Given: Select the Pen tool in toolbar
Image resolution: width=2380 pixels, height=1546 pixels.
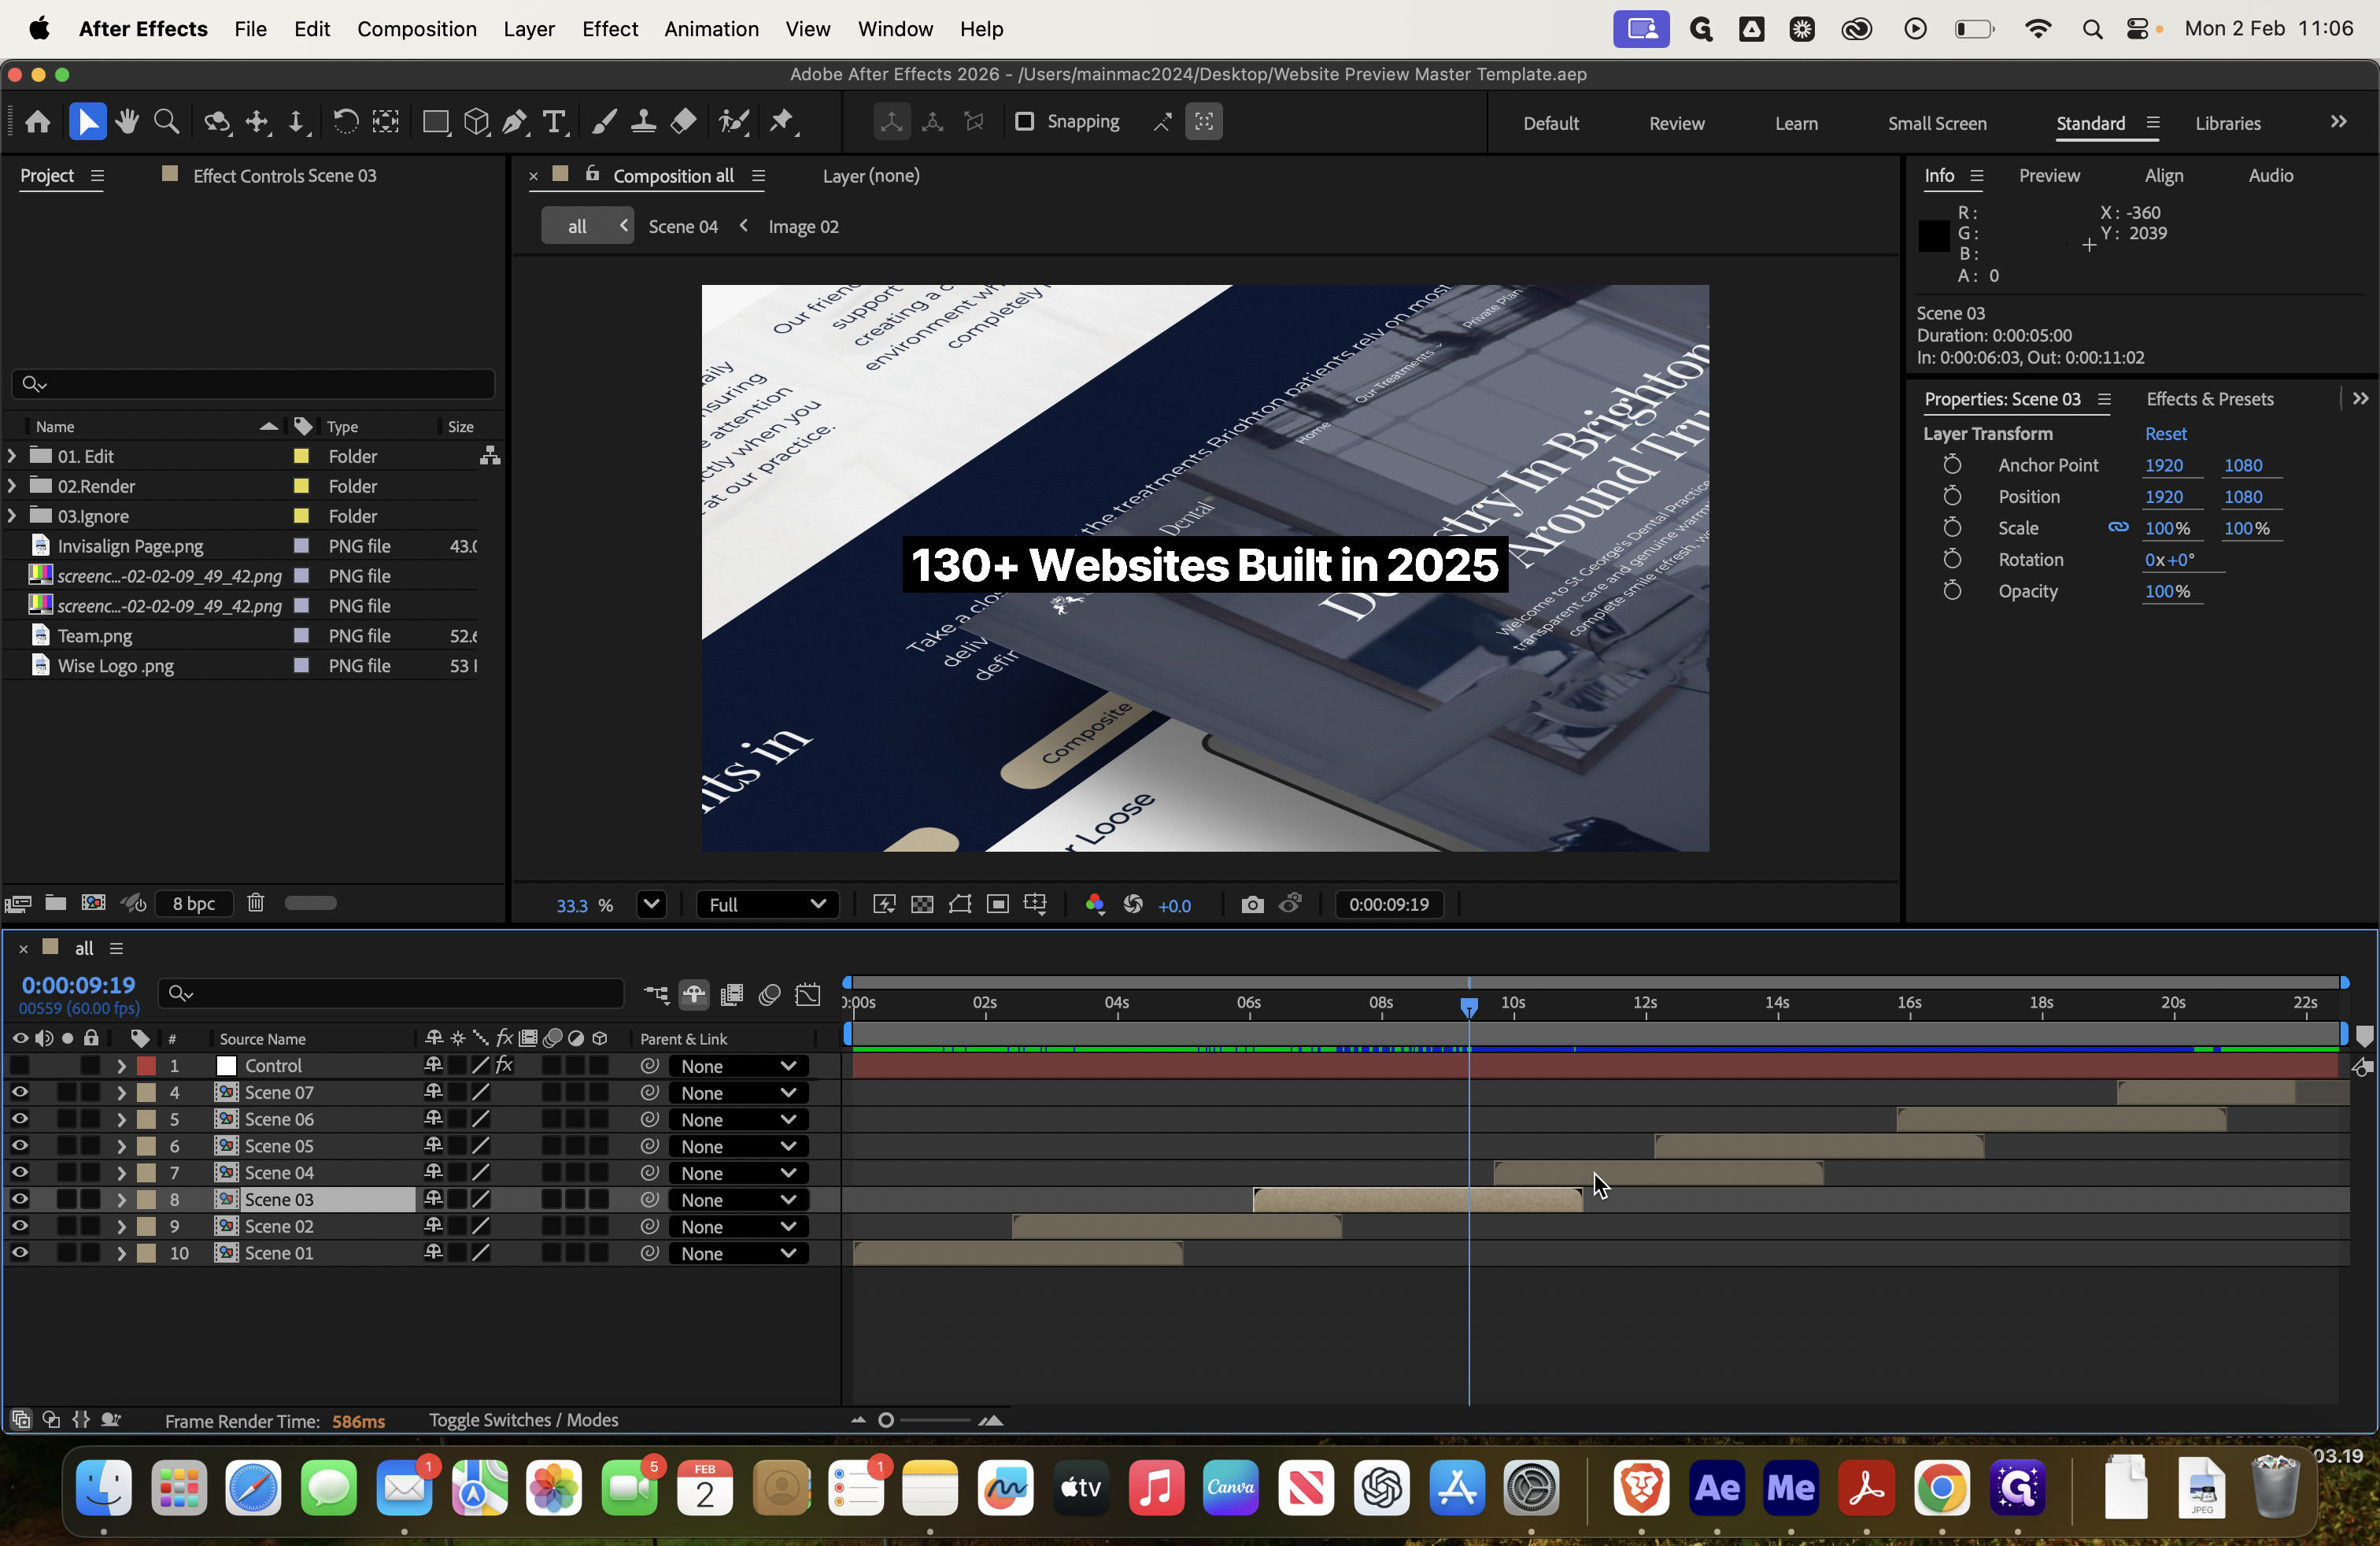Looking at the screenshot, I should coord(514,122).
